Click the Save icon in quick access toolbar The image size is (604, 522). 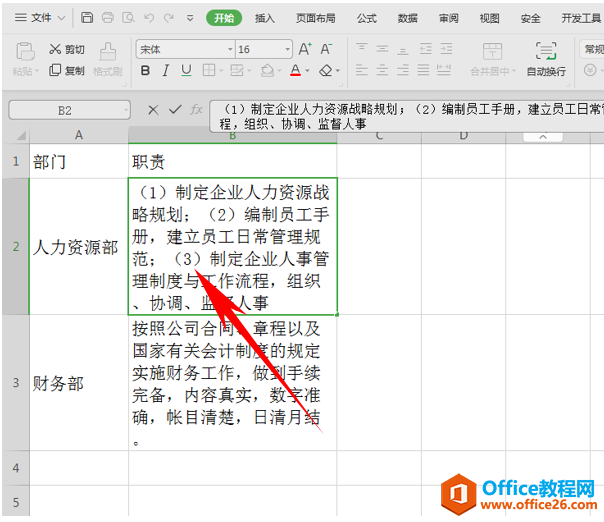pyautogui.click(x=87, y=18)
